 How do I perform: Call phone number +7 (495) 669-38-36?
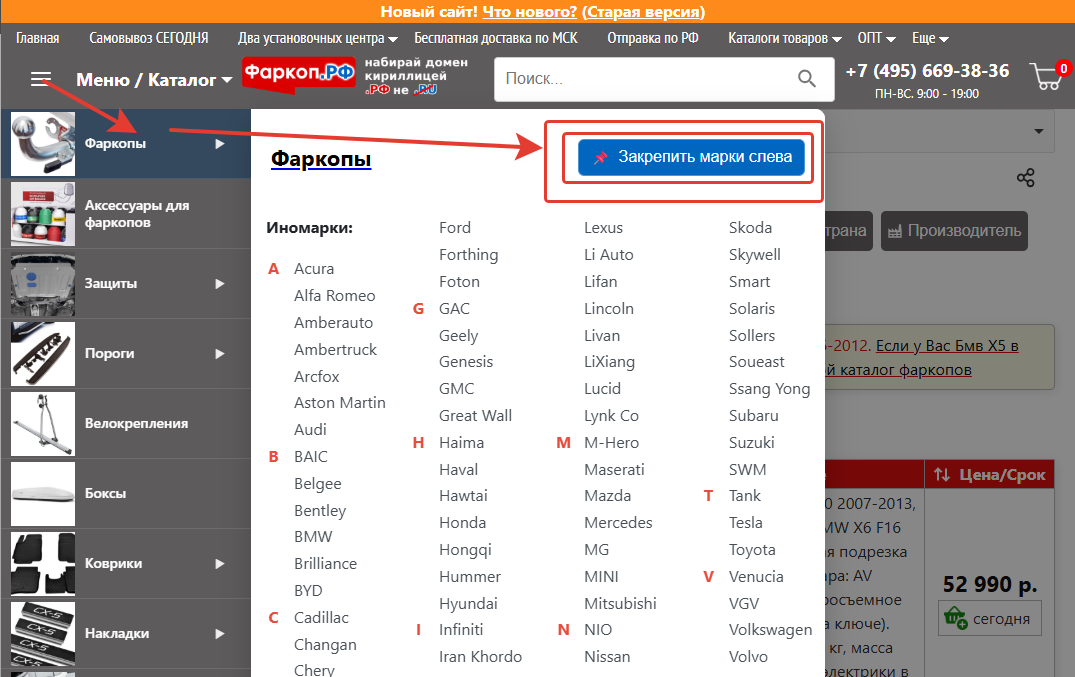[x=927, y=71]
